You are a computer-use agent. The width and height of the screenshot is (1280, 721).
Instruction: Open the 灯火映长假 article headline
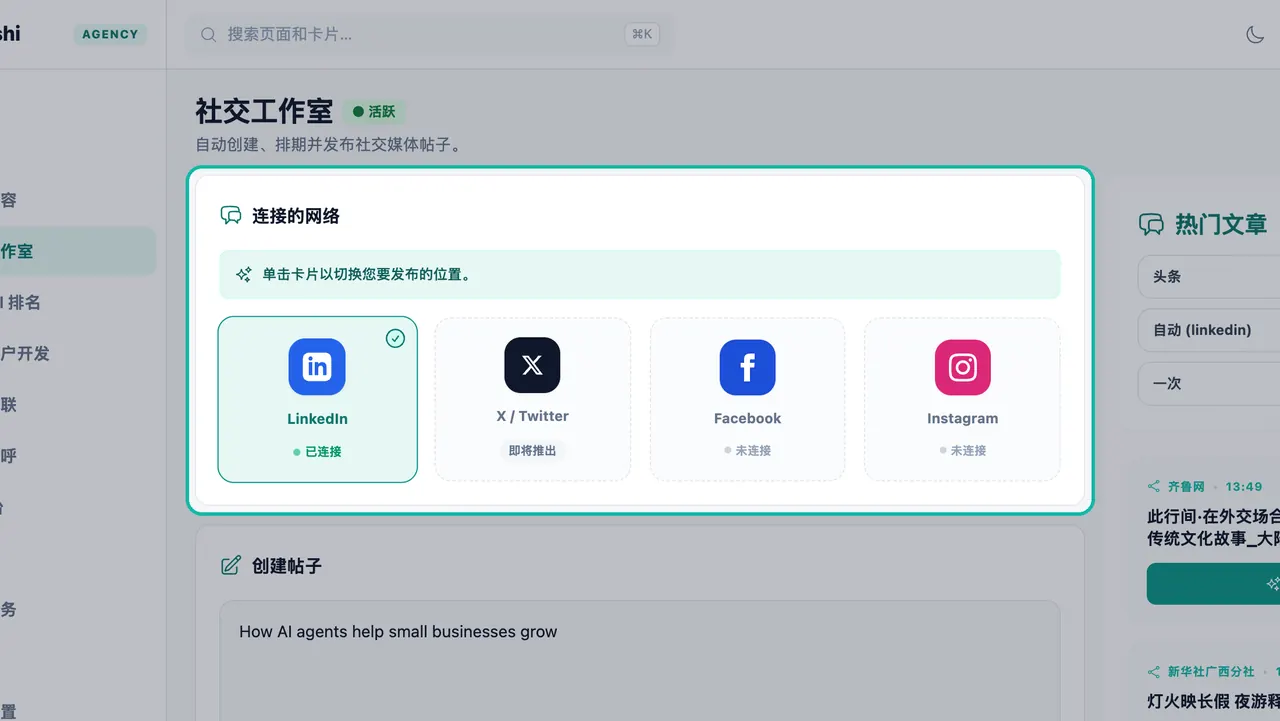[x=1213, y=702]
